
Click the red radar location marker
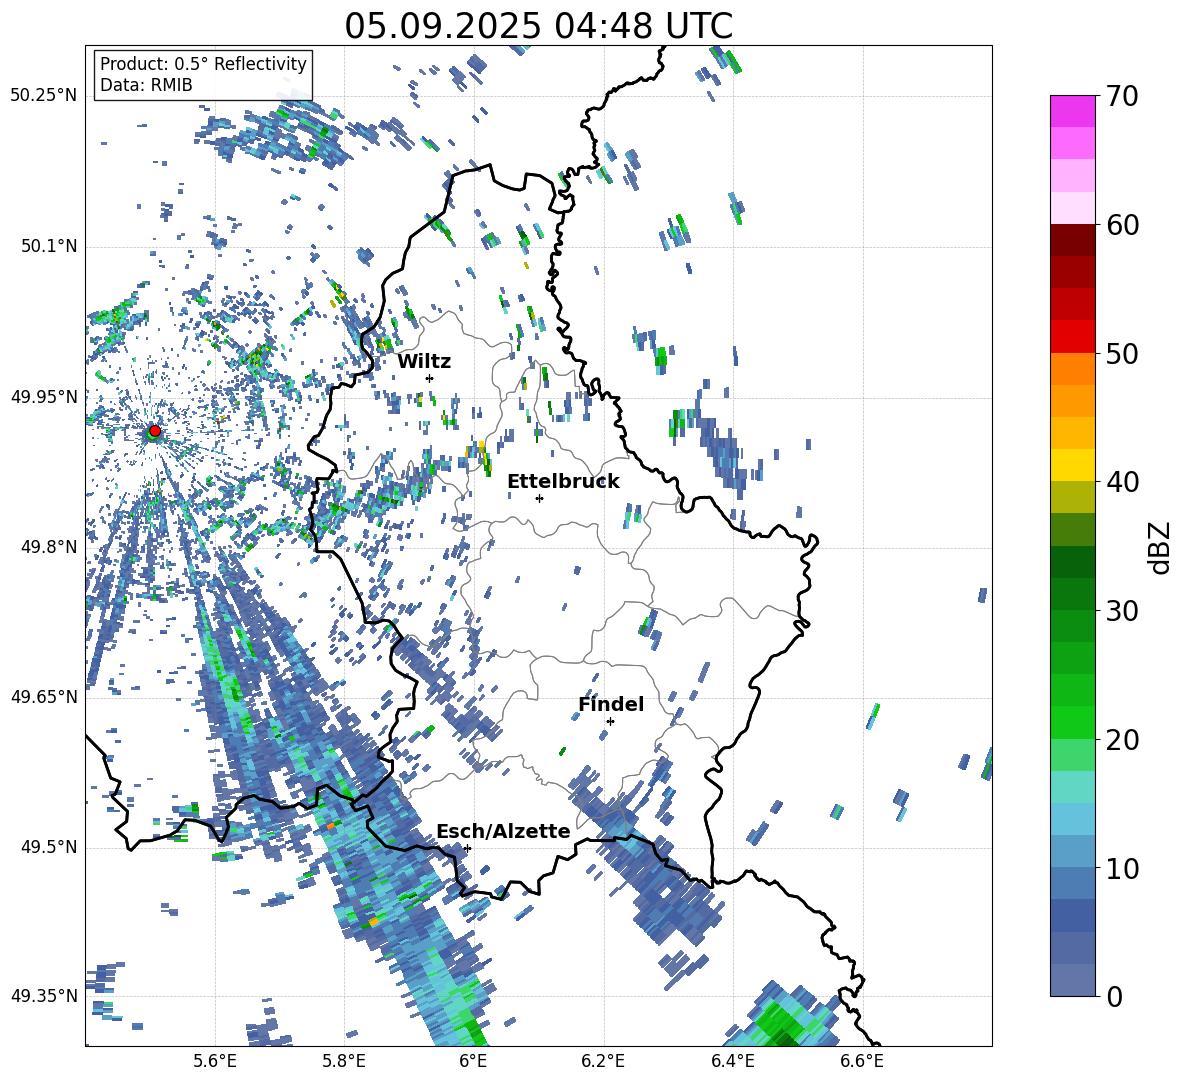coord(155,431)
